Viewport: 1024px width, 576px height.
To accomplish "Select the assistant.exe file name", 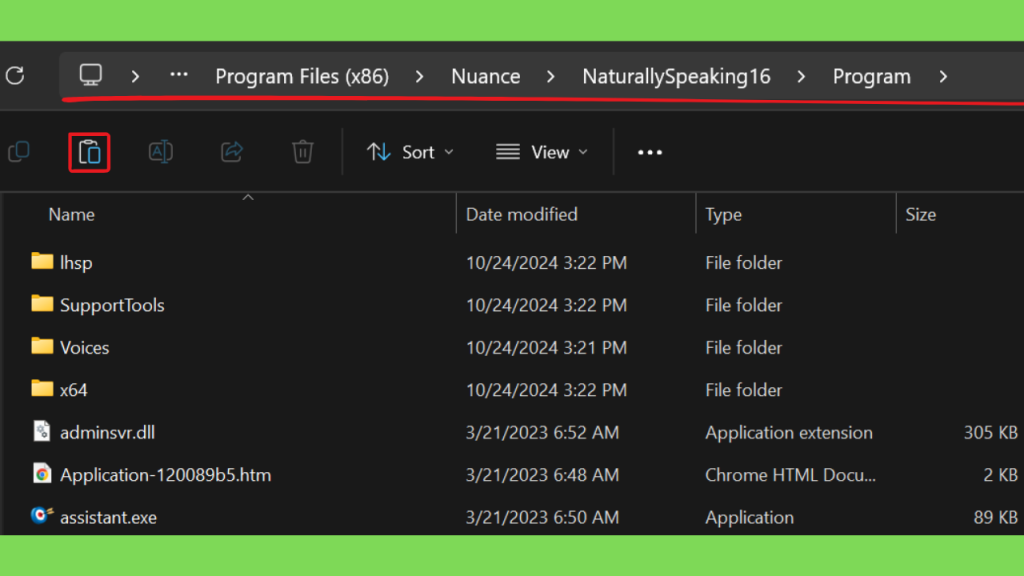I will [108, 517].
